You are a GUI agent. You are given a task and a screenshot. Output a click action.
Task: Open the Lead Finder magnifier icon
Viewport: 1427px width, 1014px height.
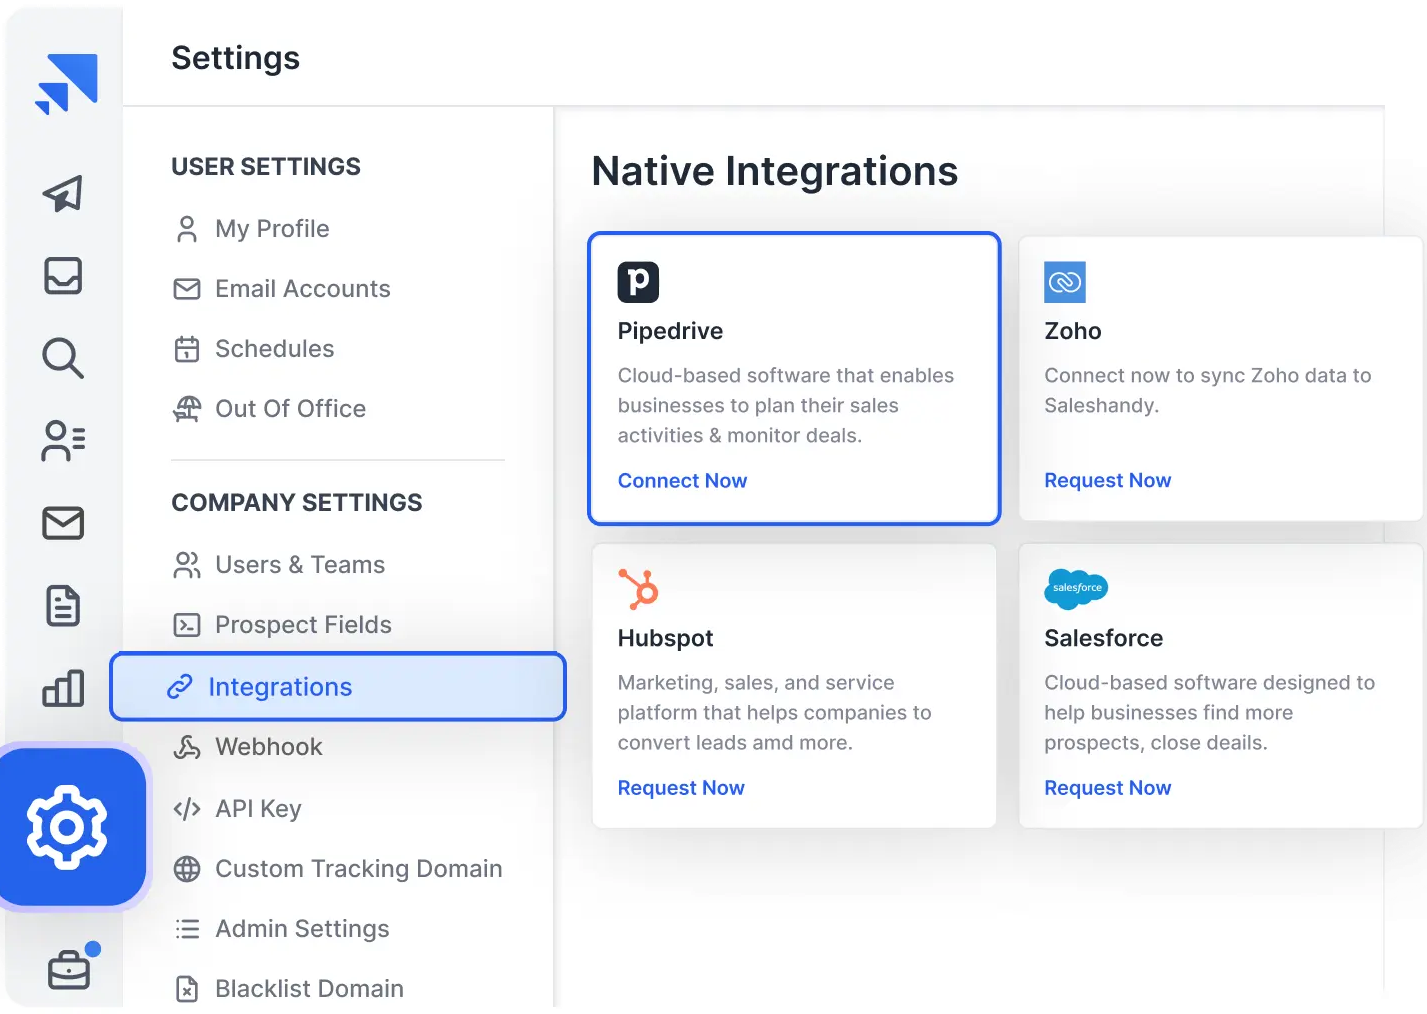pos(63,357)
